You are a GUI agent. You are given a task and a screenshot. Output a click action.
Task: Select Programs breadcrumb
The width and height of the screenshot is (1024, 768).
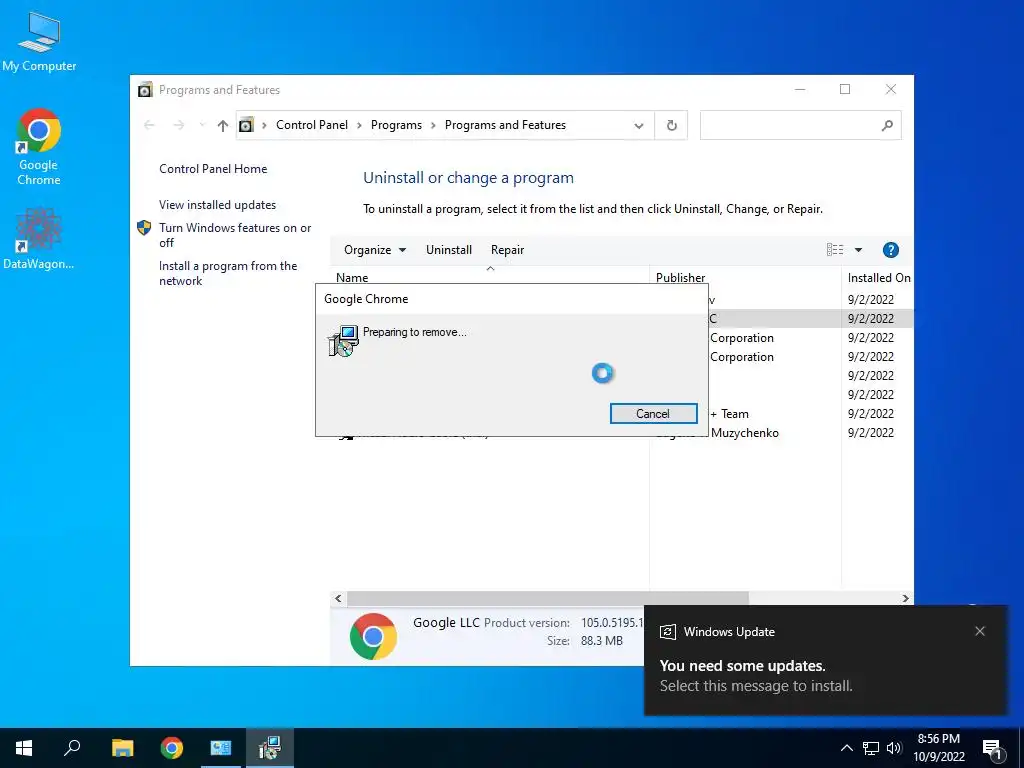pyautogui.click(x=396, y=125)
